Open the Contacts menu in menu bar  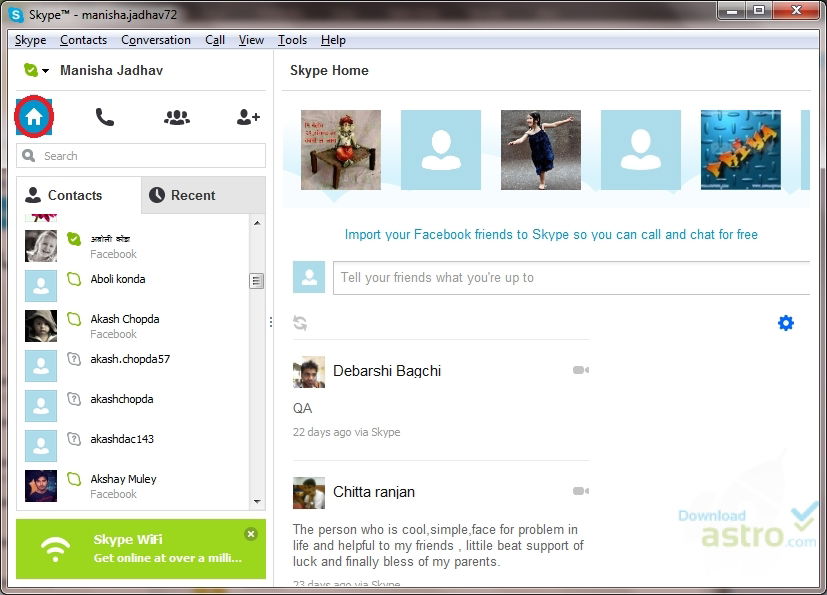[83, 40]
